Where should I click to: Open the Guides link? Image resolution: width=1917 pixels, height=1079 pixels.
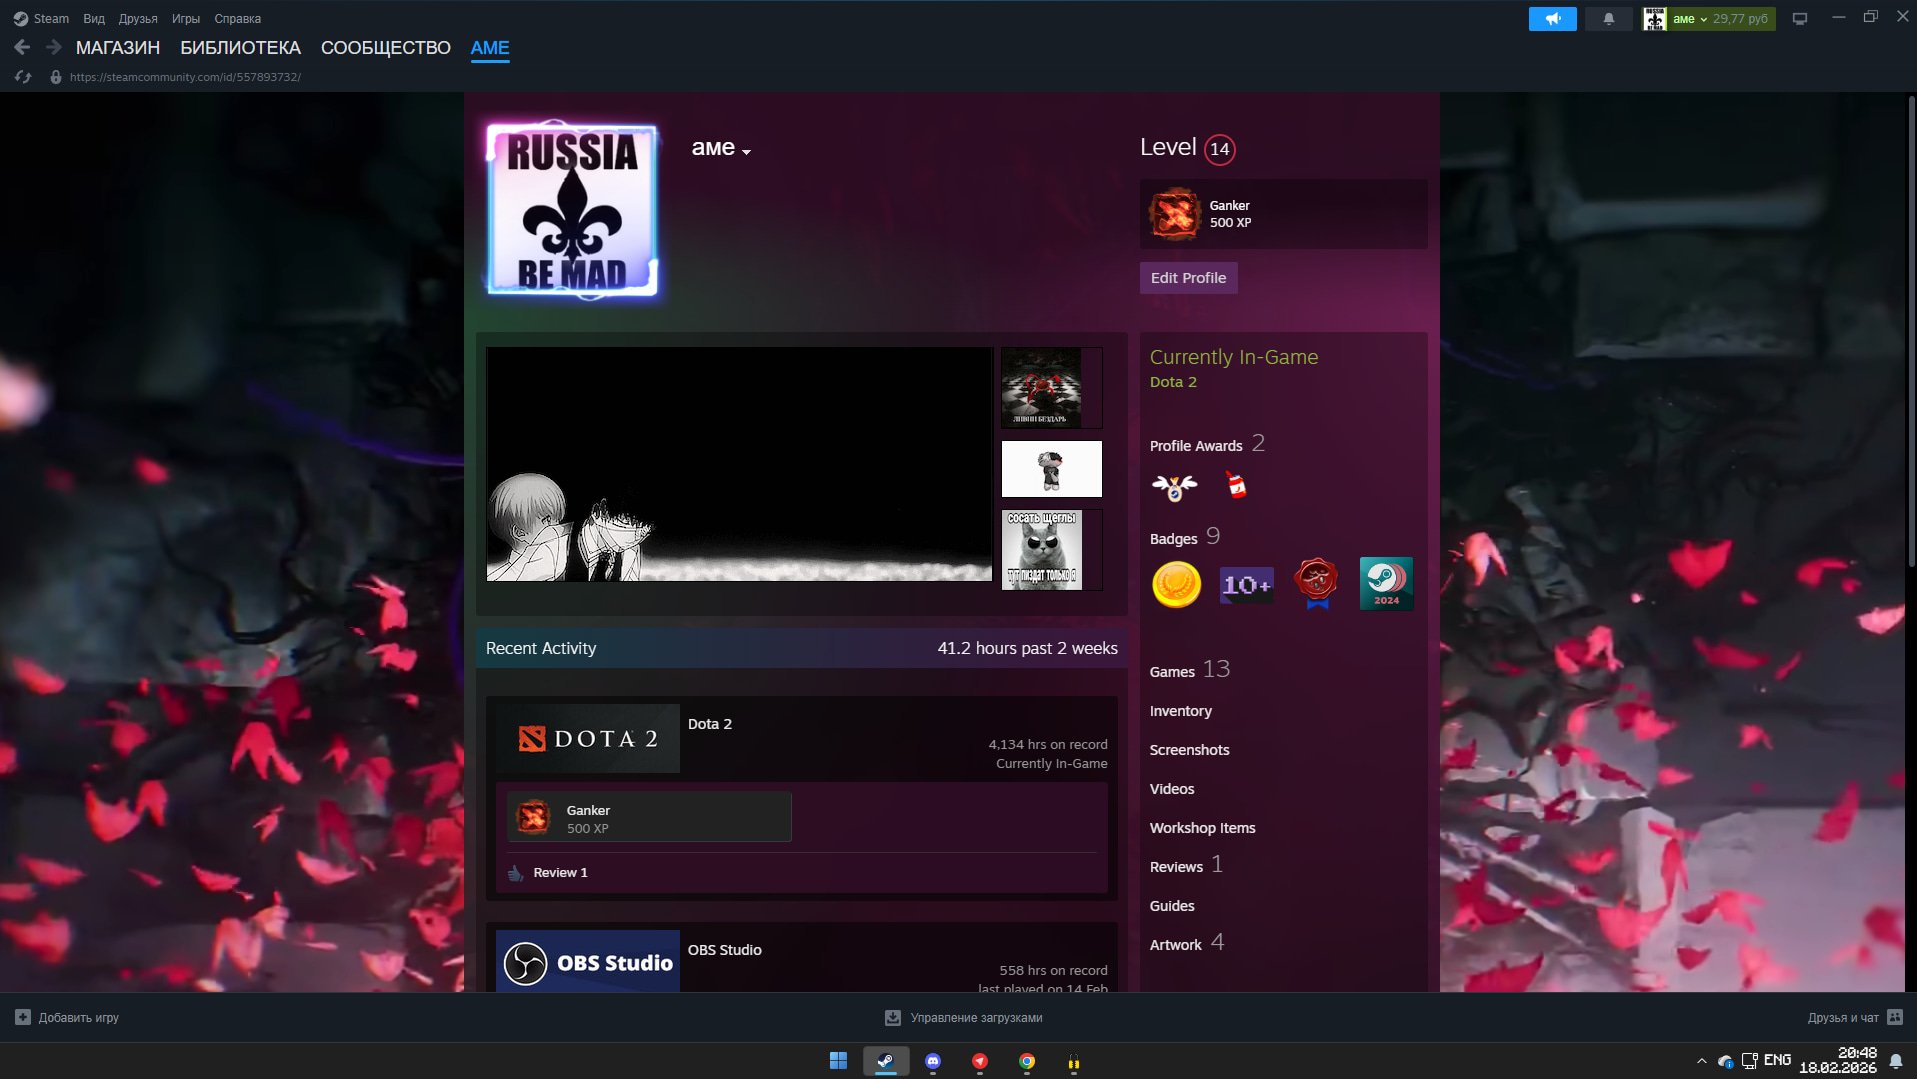1172,906
